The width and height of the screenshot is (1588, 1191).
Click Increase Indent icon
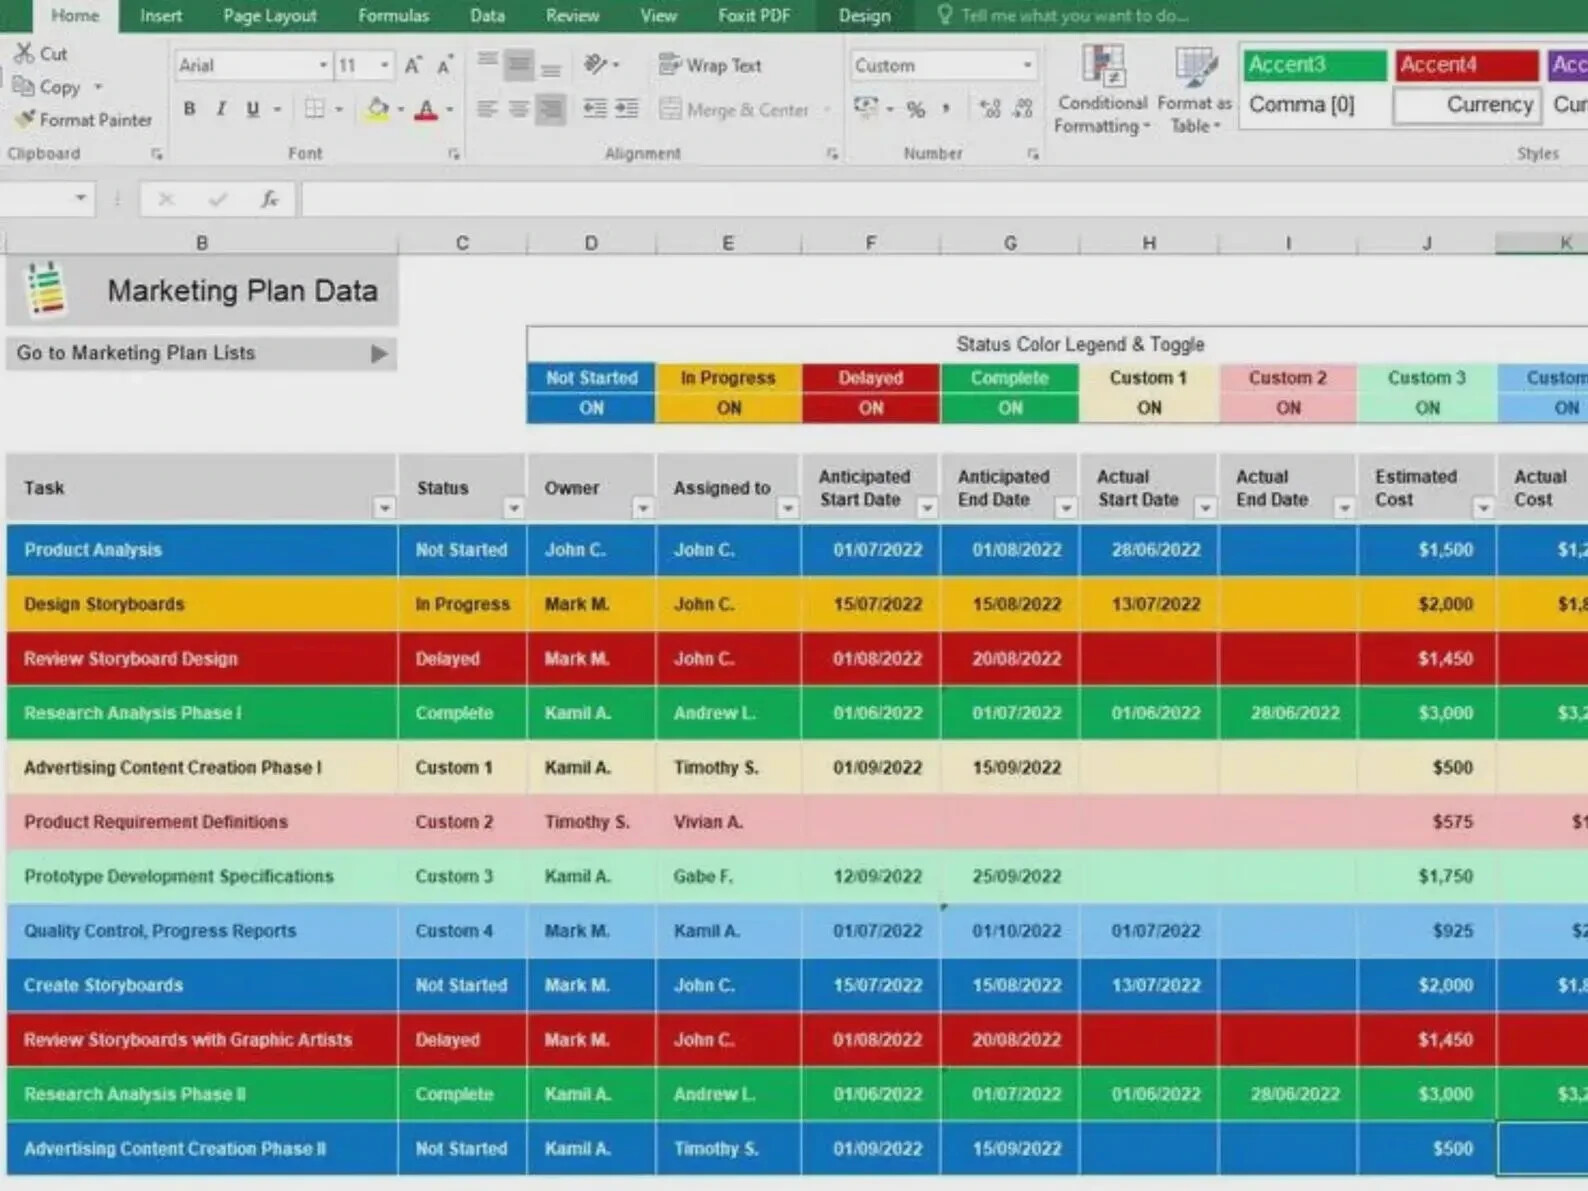pos(627,108)
